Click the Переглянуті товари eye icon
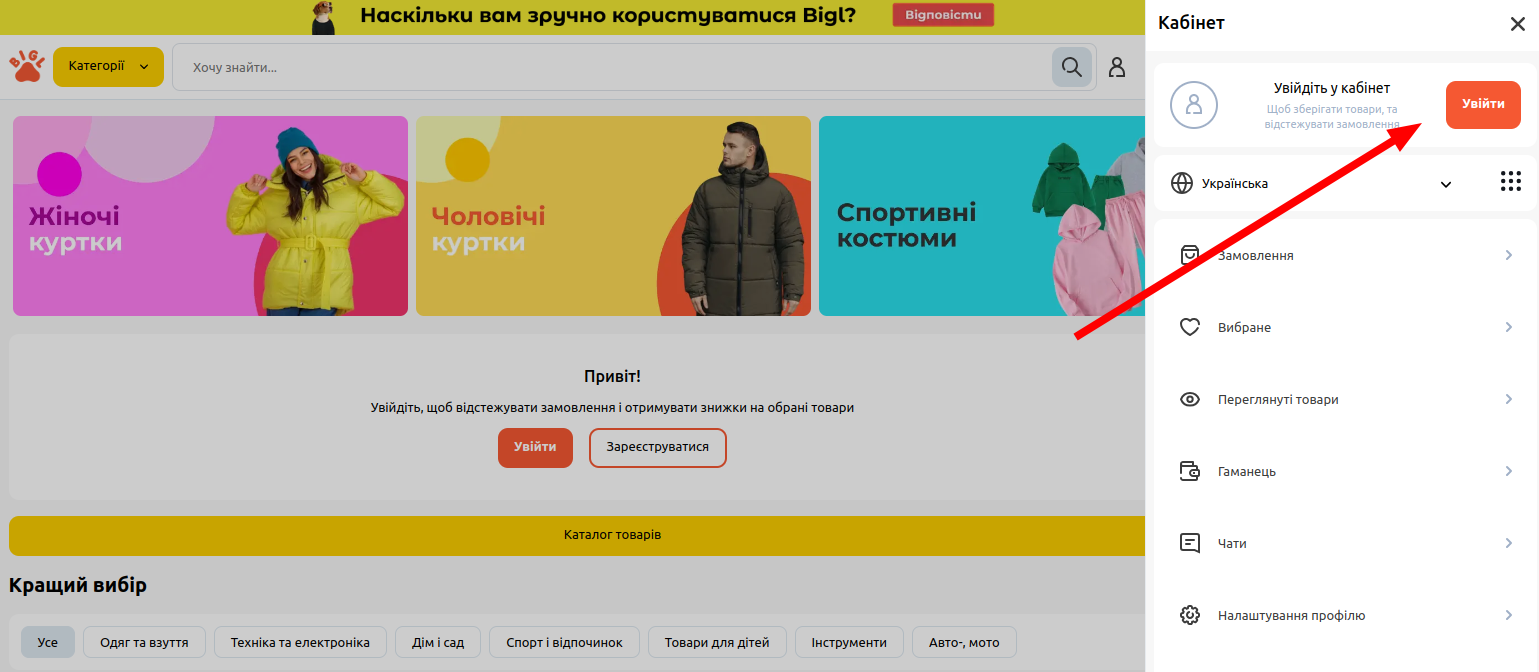This screenshot has height=672, width=1539. pyautogui.click(x=1189, y=399)
